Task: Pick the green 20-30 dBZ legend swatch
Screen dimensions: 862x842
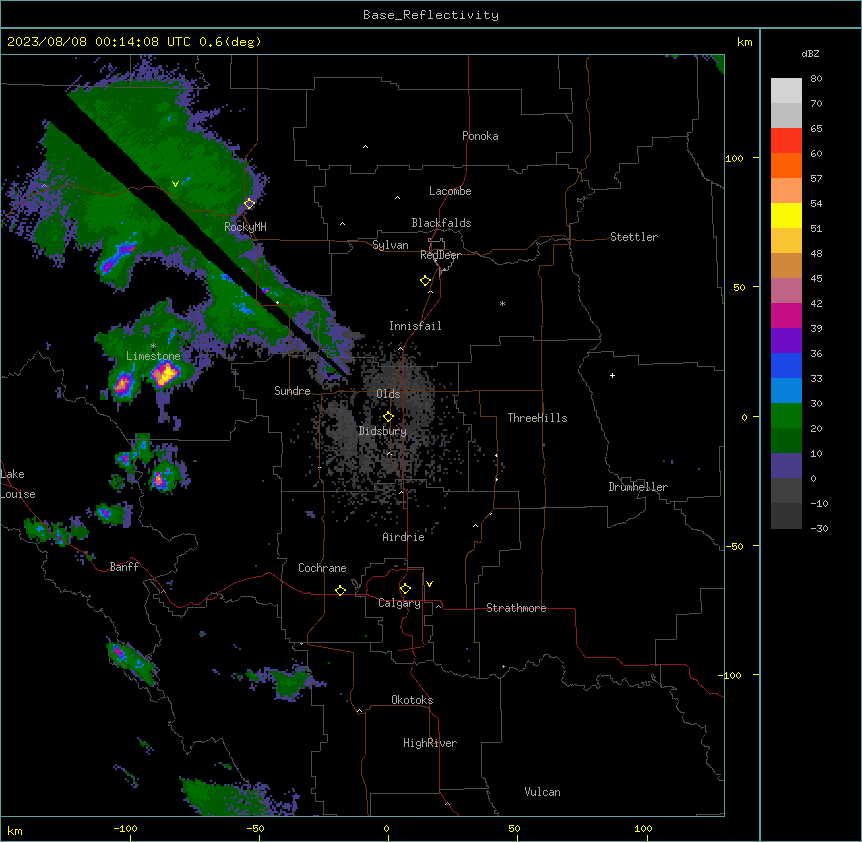Action: pyautogui.click(x=786, y=416)
